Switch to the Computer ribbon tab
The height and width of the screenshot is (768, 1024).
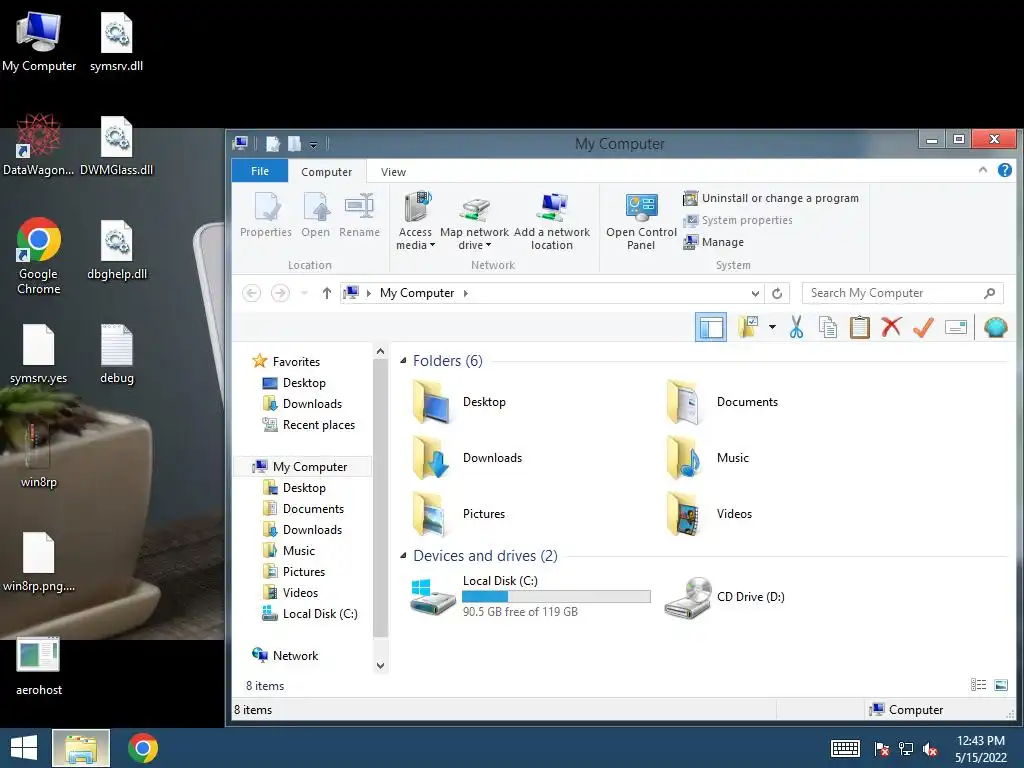coord(327,172)
